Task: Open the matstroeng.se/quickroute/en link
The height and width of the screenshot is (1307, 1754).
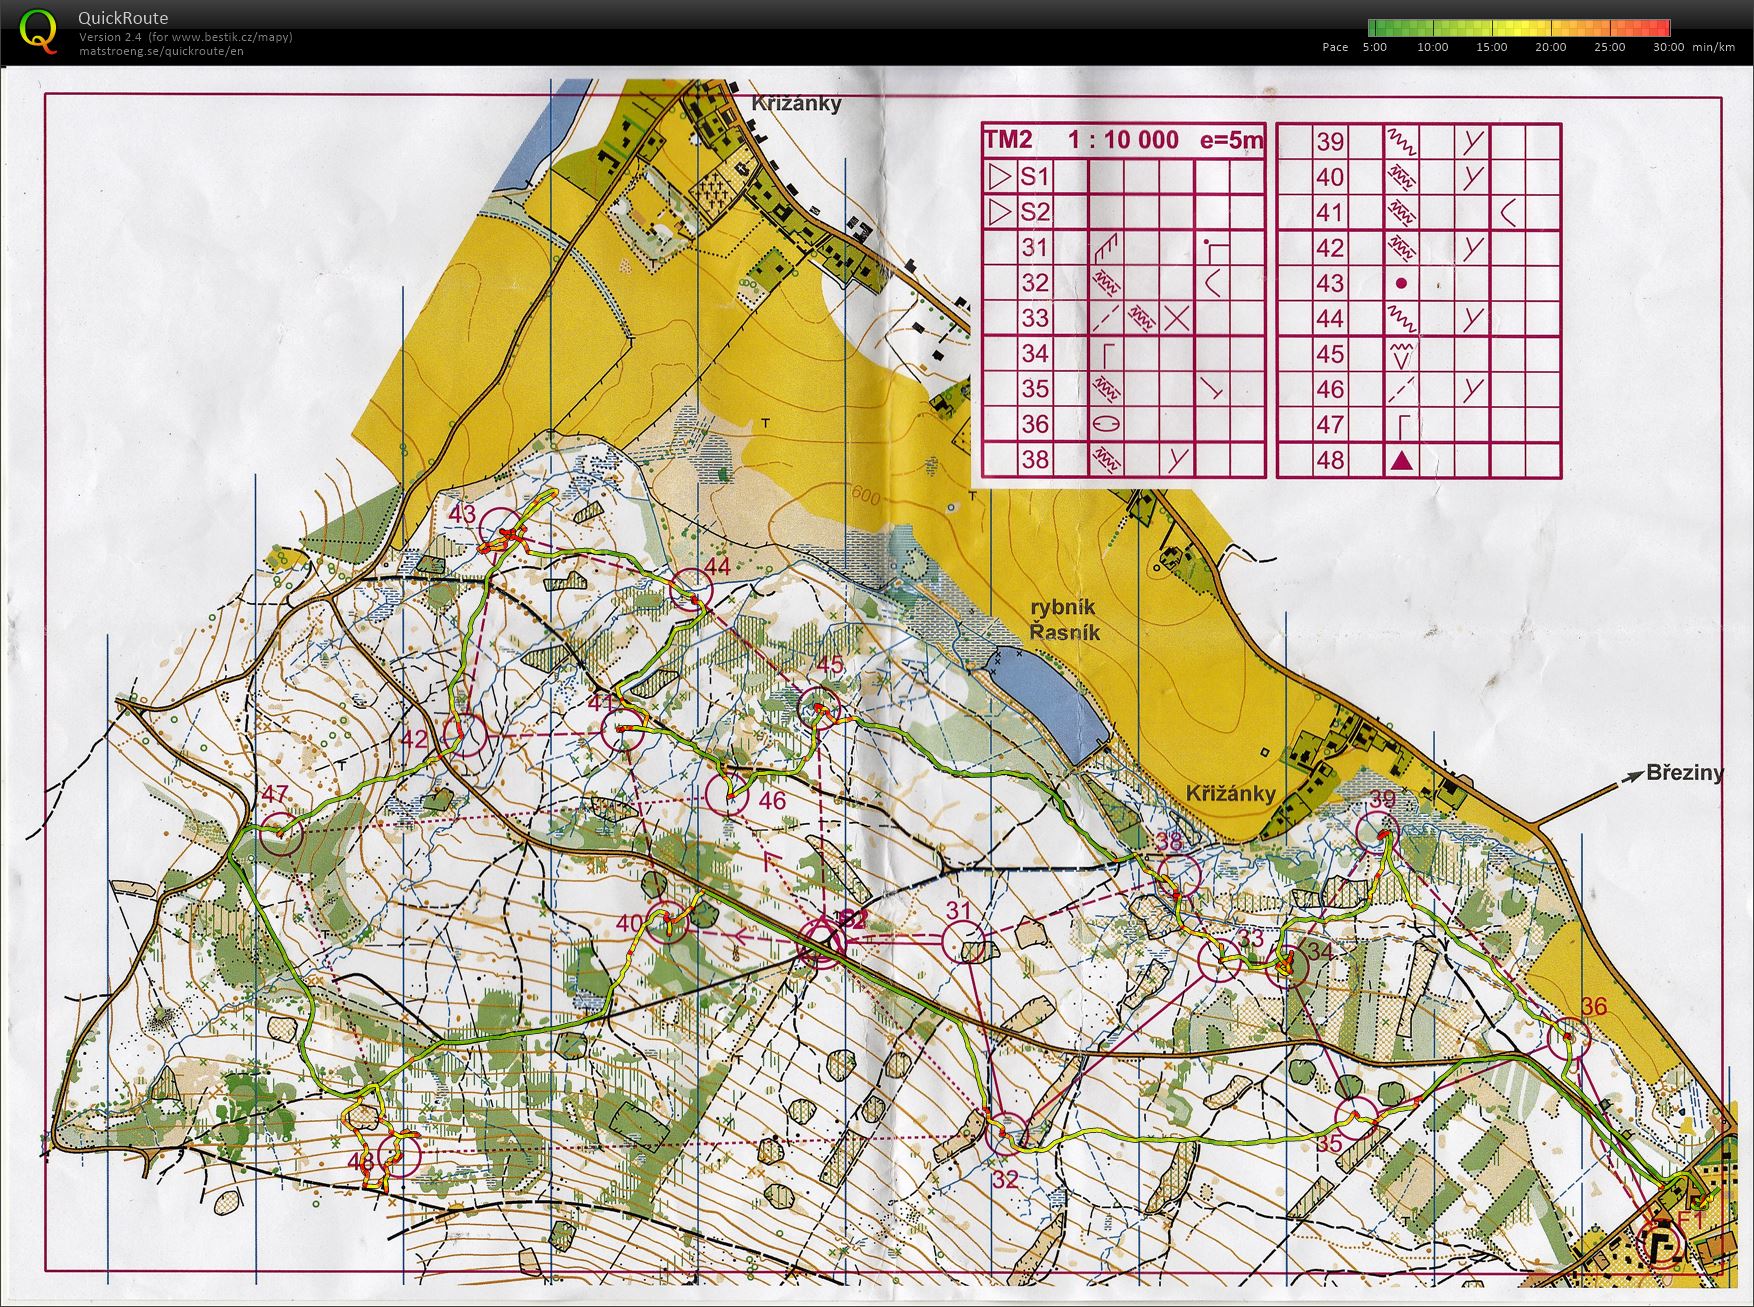Action: 161,51
